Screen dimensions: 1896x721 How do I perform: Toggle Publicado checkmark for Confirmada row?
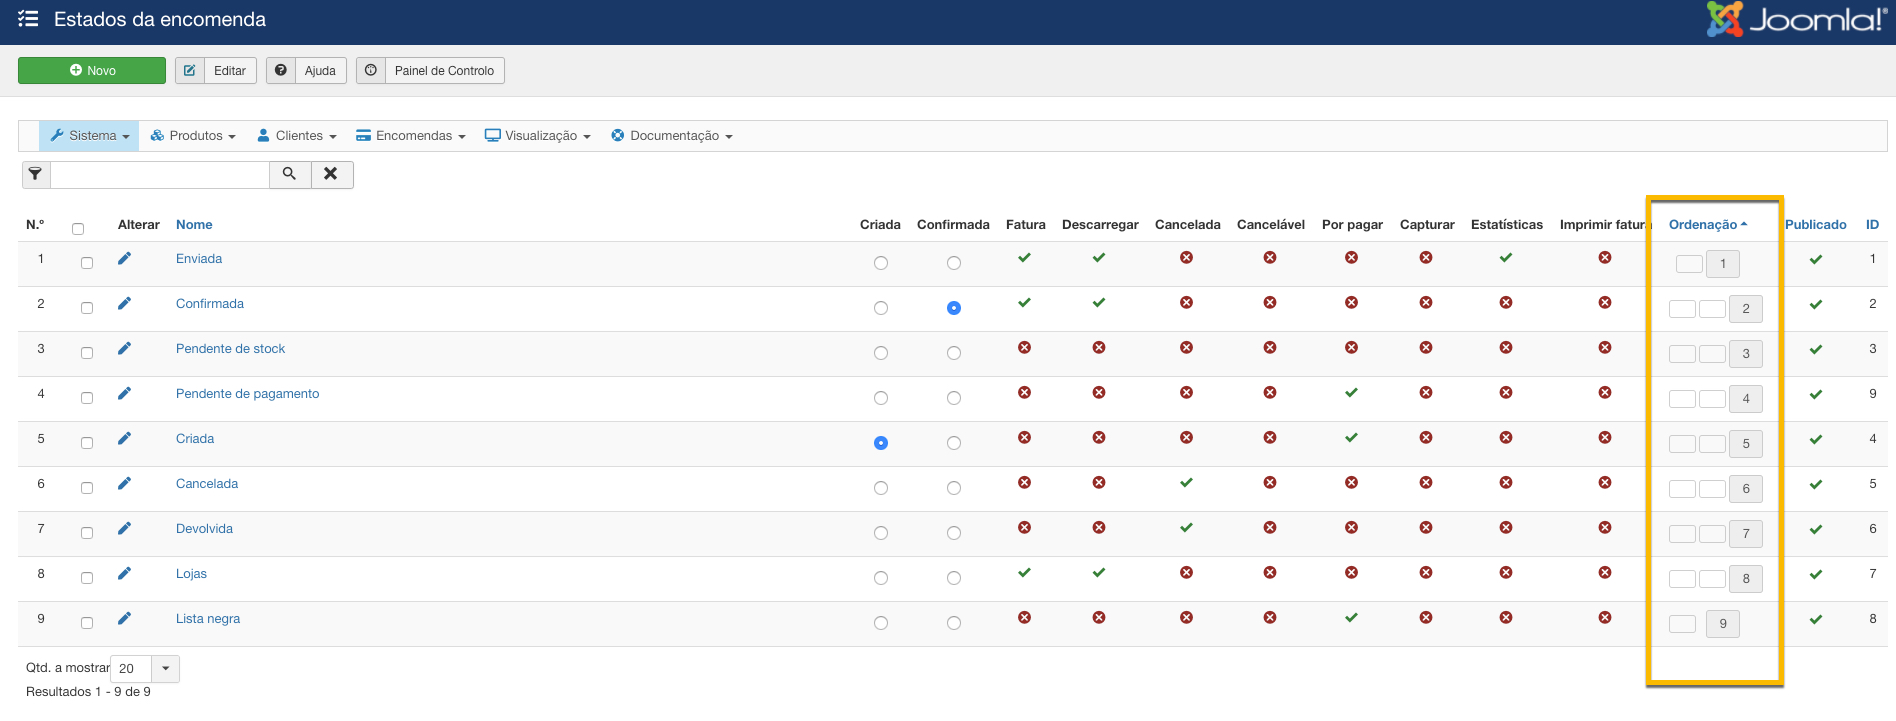pyautogui.click(x=1815, y=304)
